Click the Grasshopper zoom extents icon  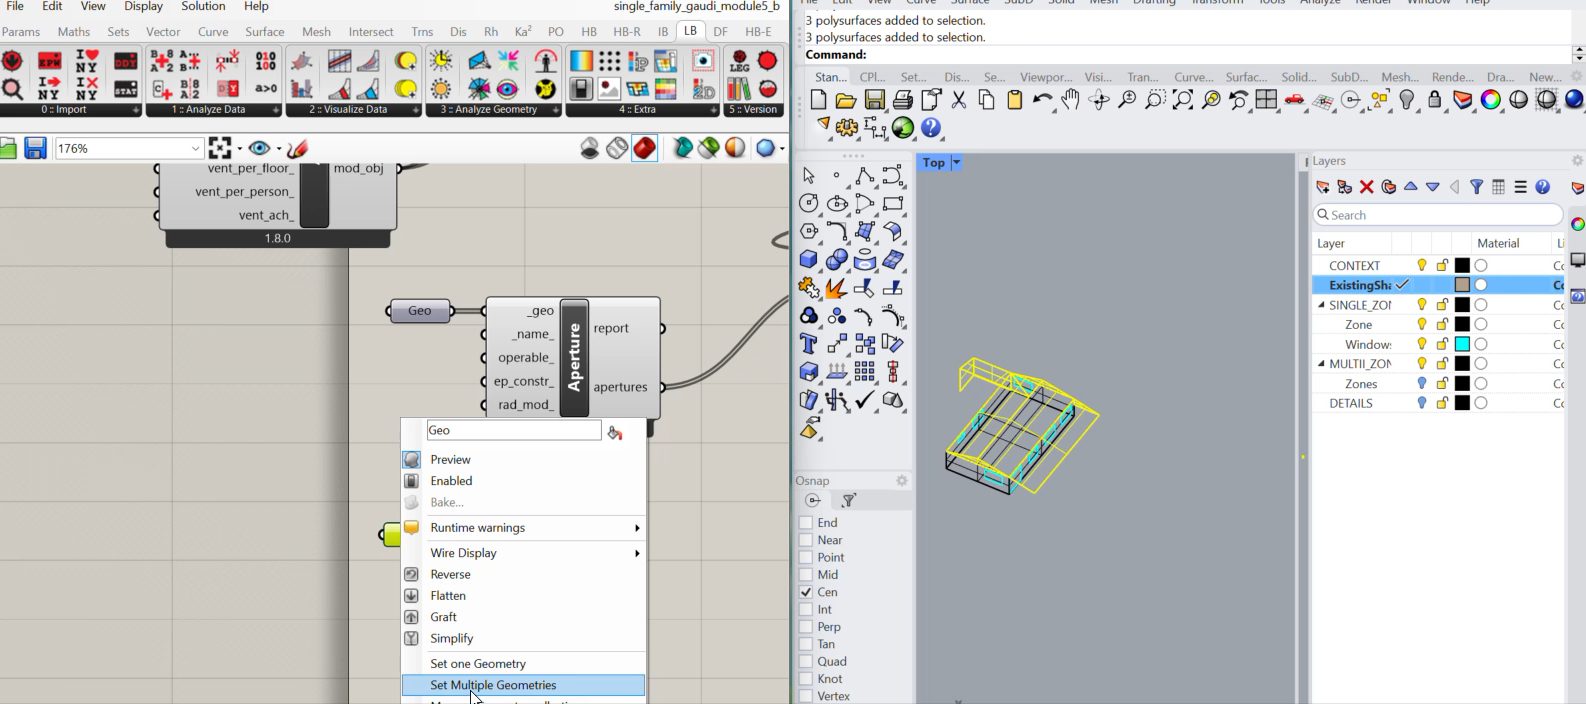pyautogui.click(x=220, y=149)
